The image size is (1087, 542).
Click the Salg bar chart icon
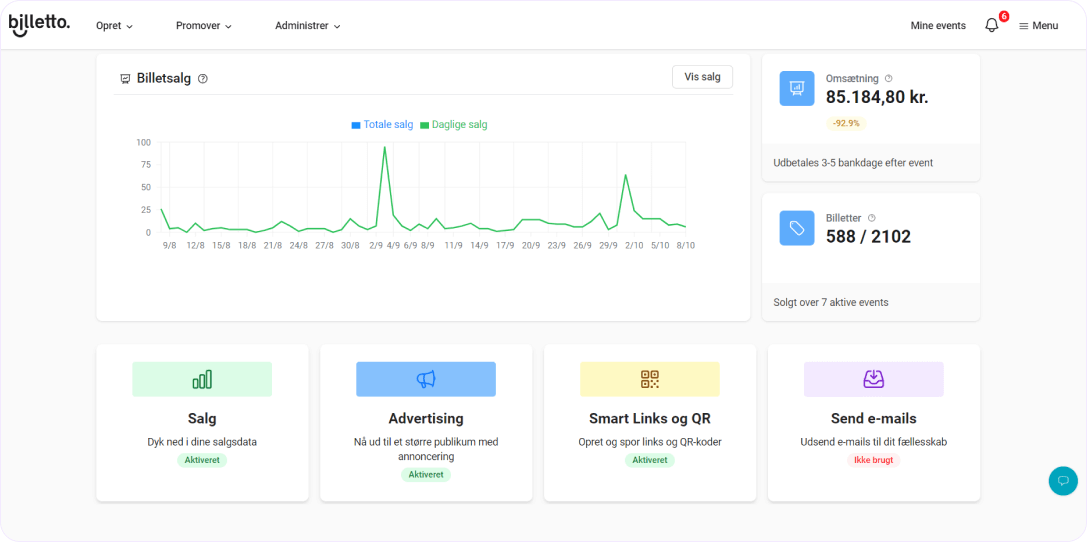tap(202, 379)
